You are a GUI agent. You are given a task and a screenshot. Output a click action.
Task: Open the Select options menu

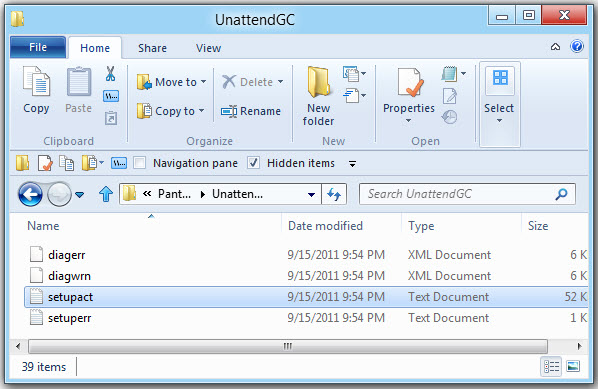[x=499, y=104]
